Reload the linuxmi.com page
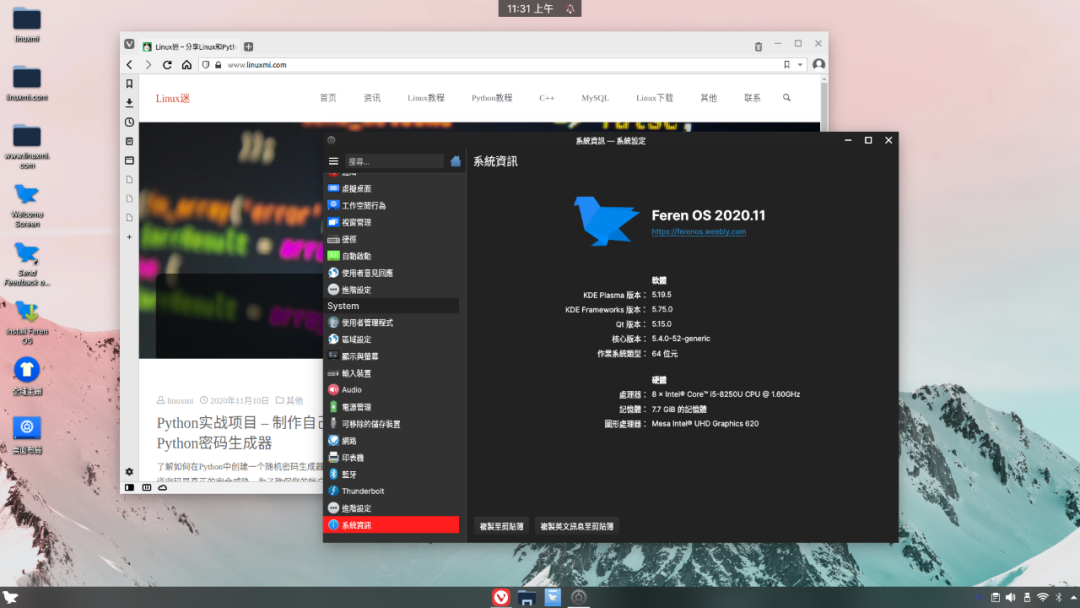Screen dimensions: 1080x608 coord(167,65)
